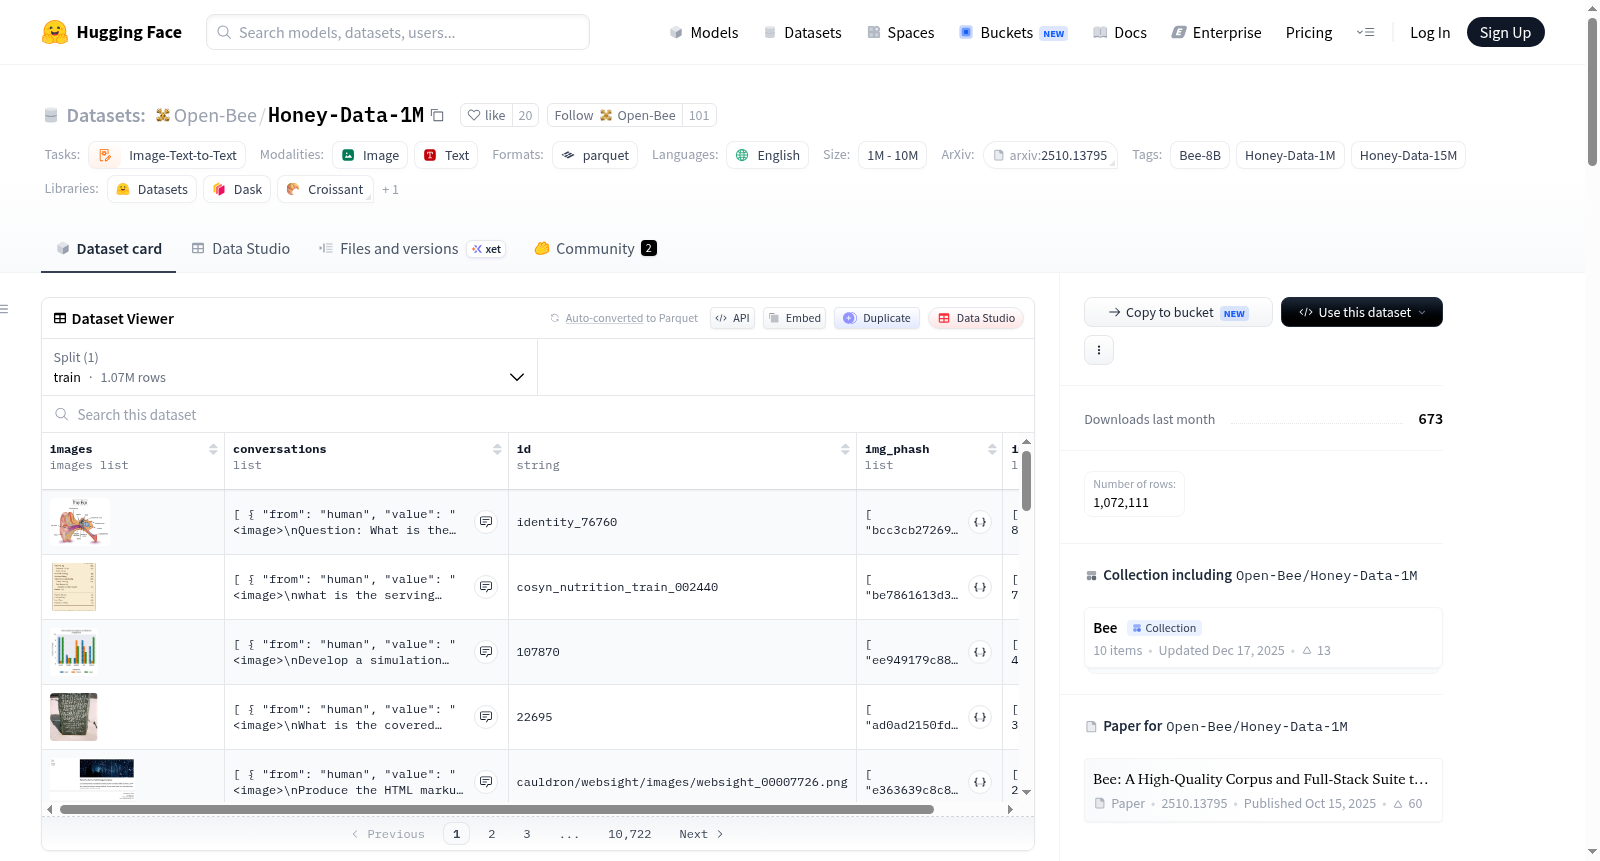This screenshot has width=1600, height=861.
Task: Open the Bee paper card
Action: 1263,790
